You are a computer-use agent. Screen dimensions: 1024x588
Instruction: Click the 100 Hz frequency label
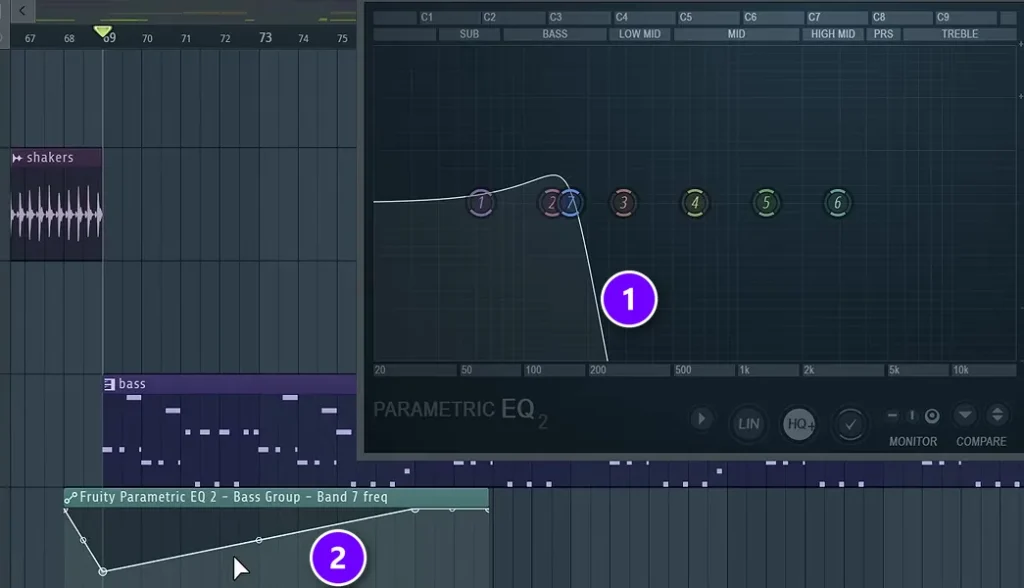[x=533, y=370]
